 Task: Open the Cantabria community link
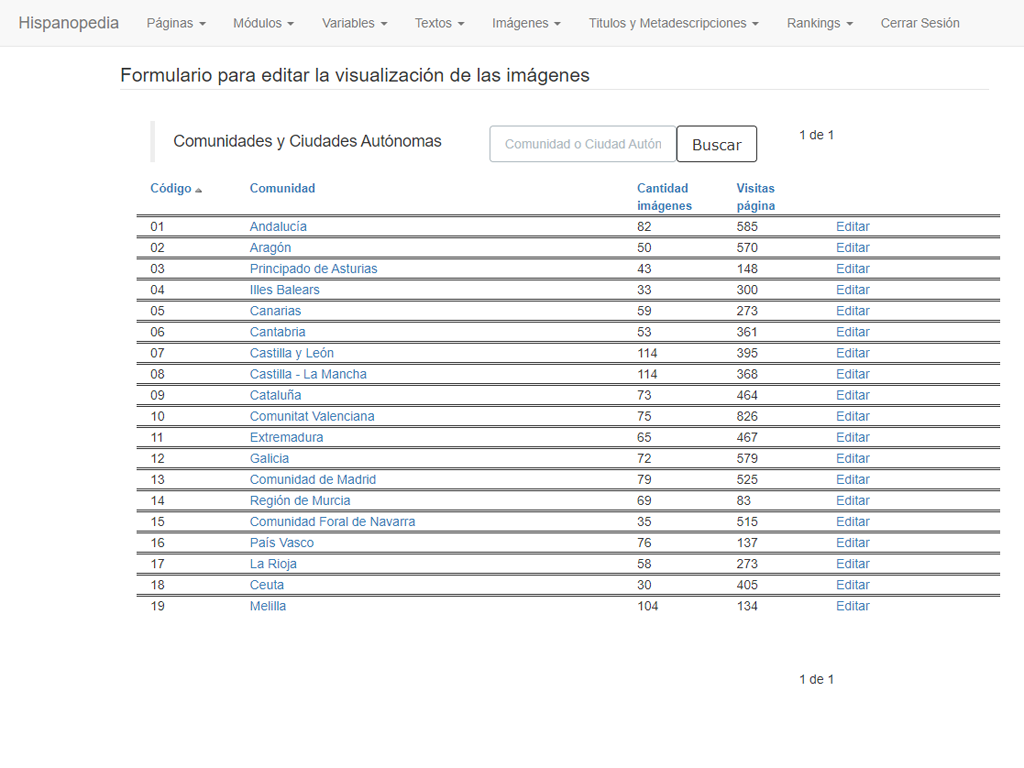pyautogui.click(x=278, y=332)
